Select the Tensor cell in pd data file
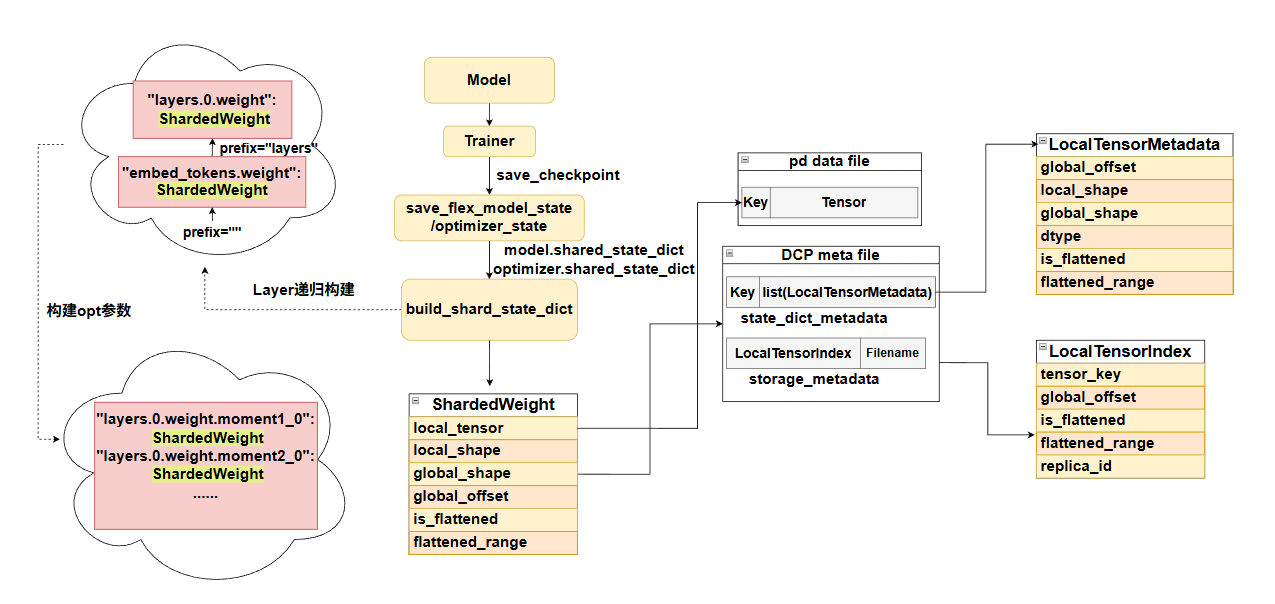The width and height of the screenshot is (1275, 604). (x=843, y=202)
